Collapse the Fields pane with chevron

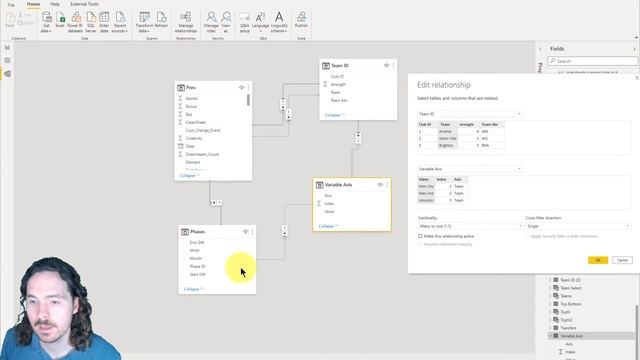(x=634, y=49)
